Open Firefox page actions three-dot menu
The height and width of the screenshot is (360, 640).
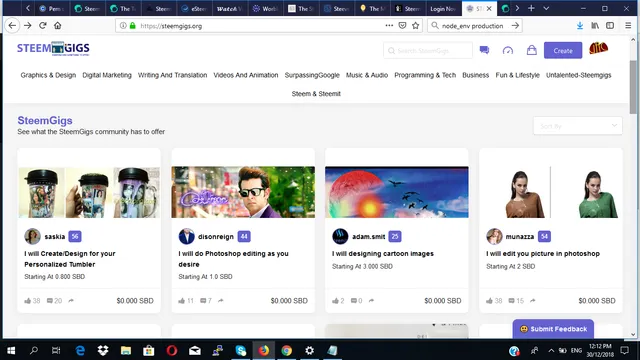[389, 25]
